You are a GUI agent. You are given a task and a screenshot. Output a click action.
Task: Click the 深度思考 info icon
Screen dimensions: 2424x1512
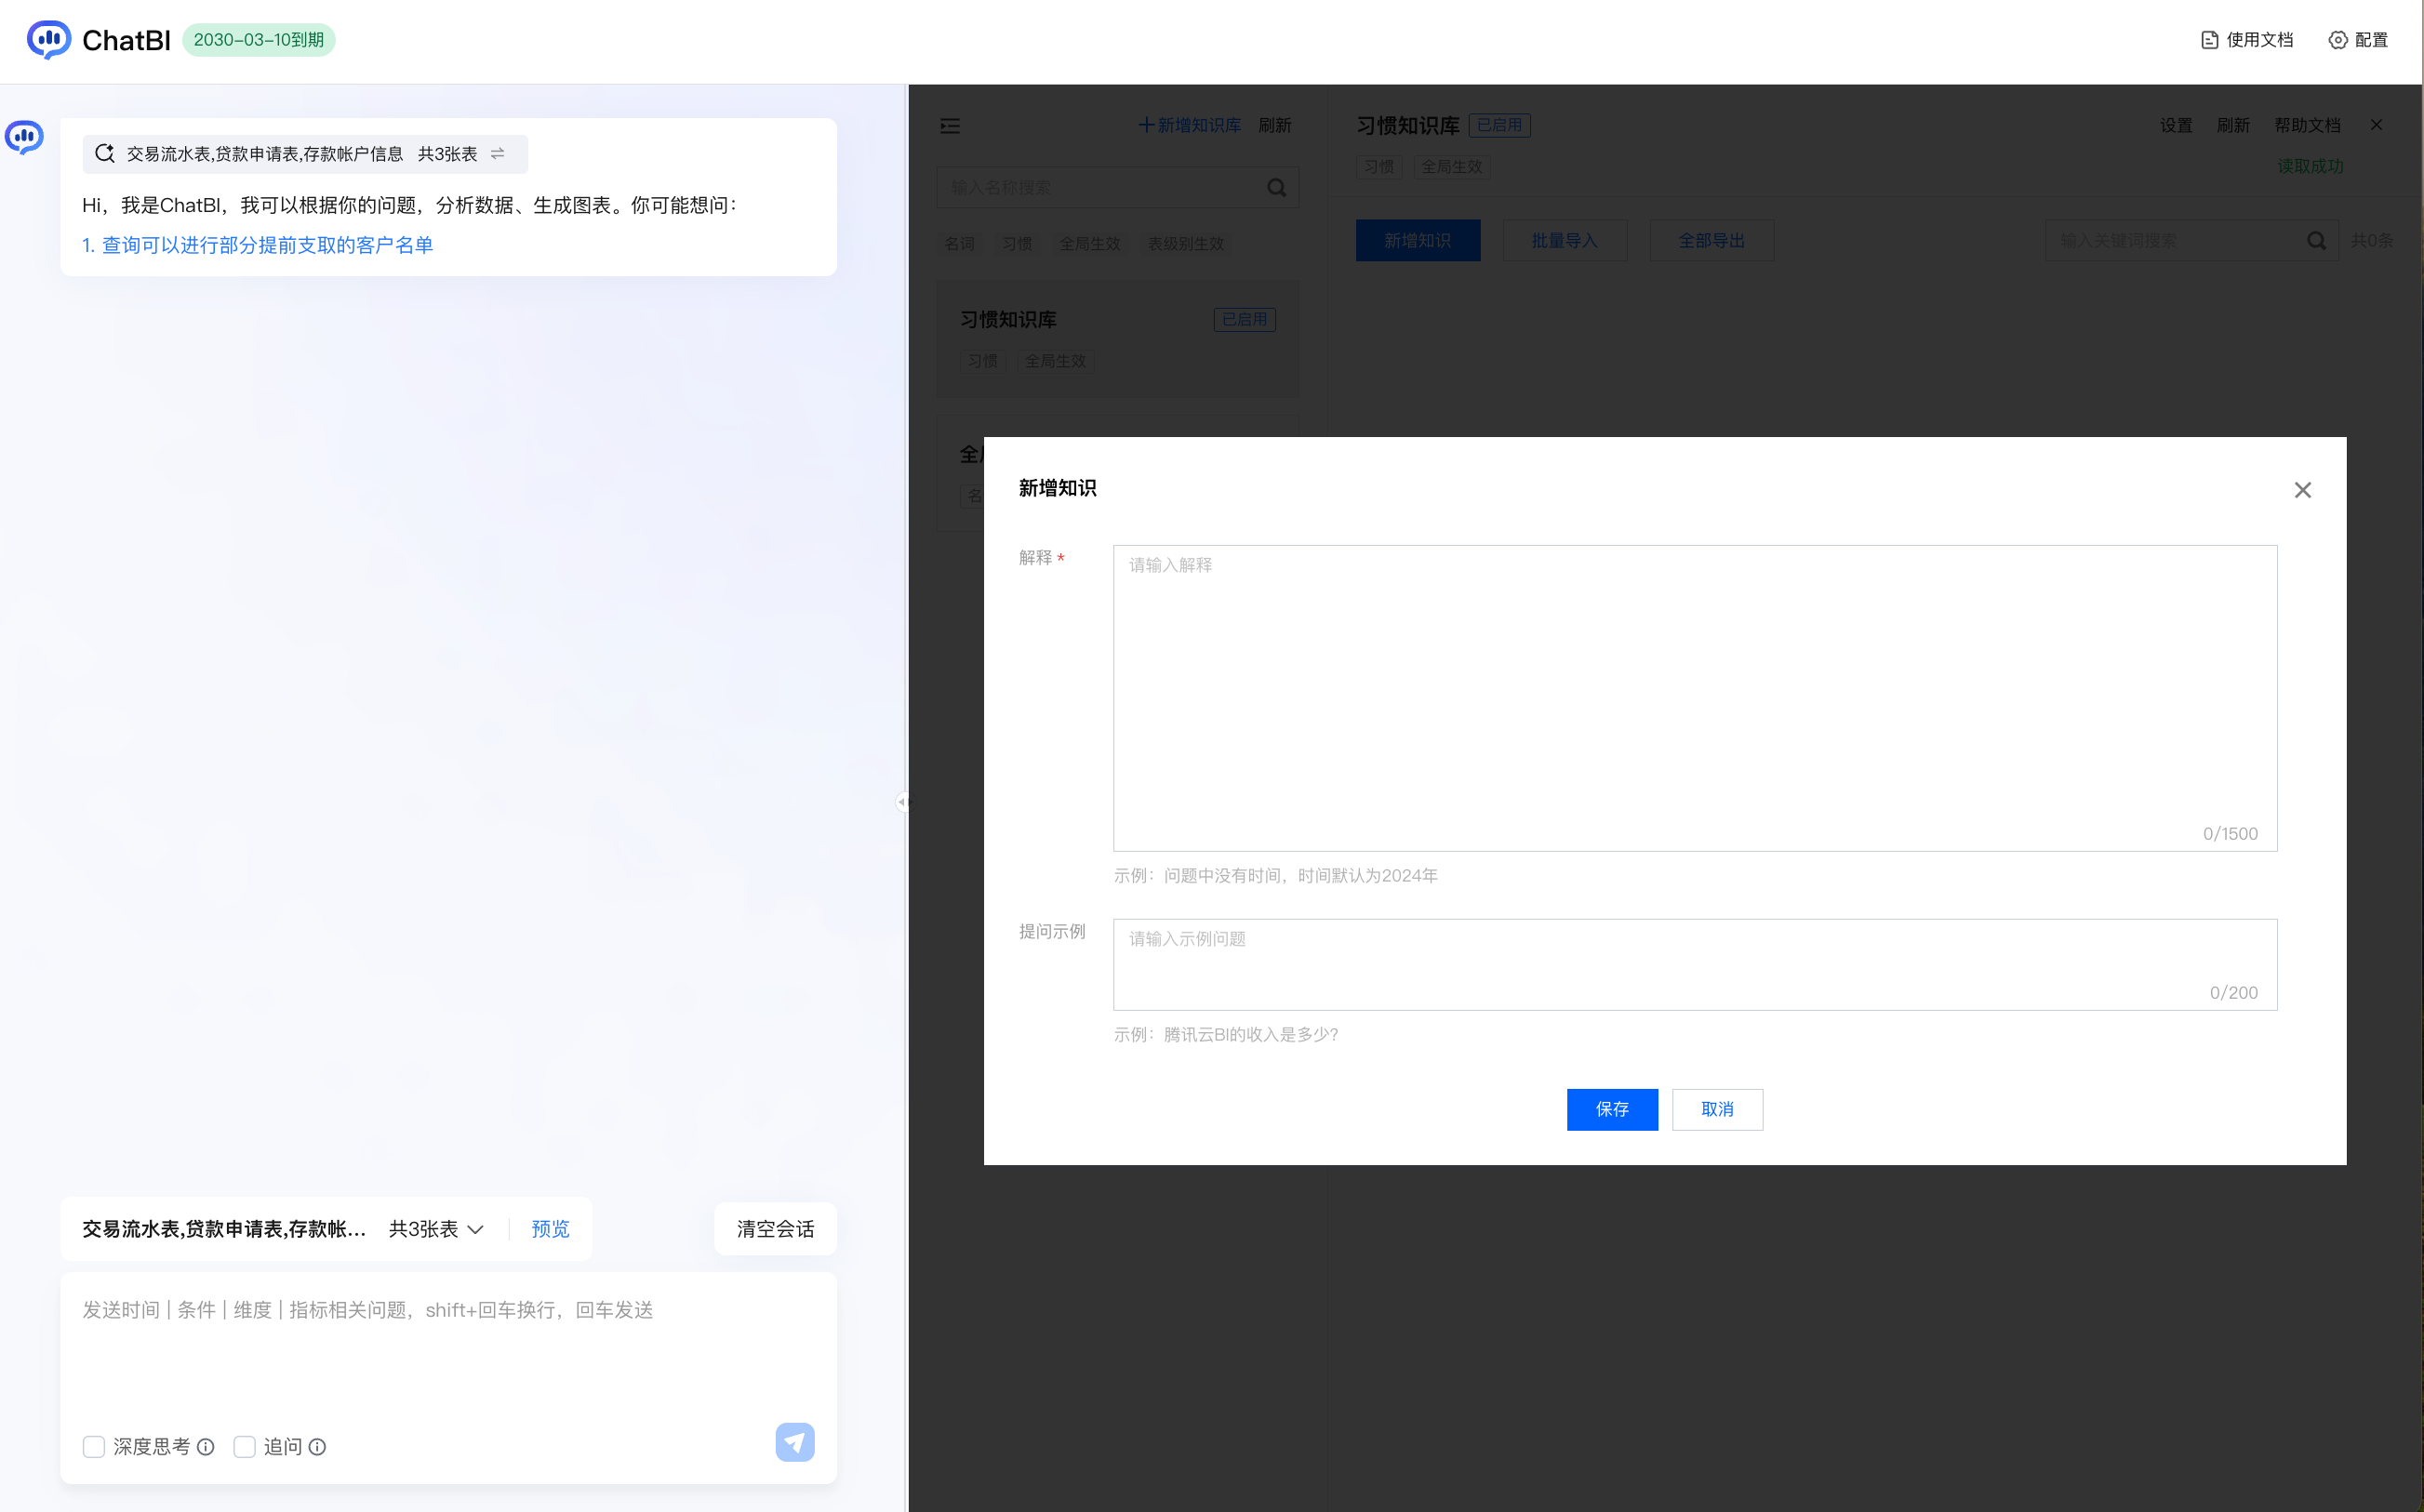[206, 1447]
